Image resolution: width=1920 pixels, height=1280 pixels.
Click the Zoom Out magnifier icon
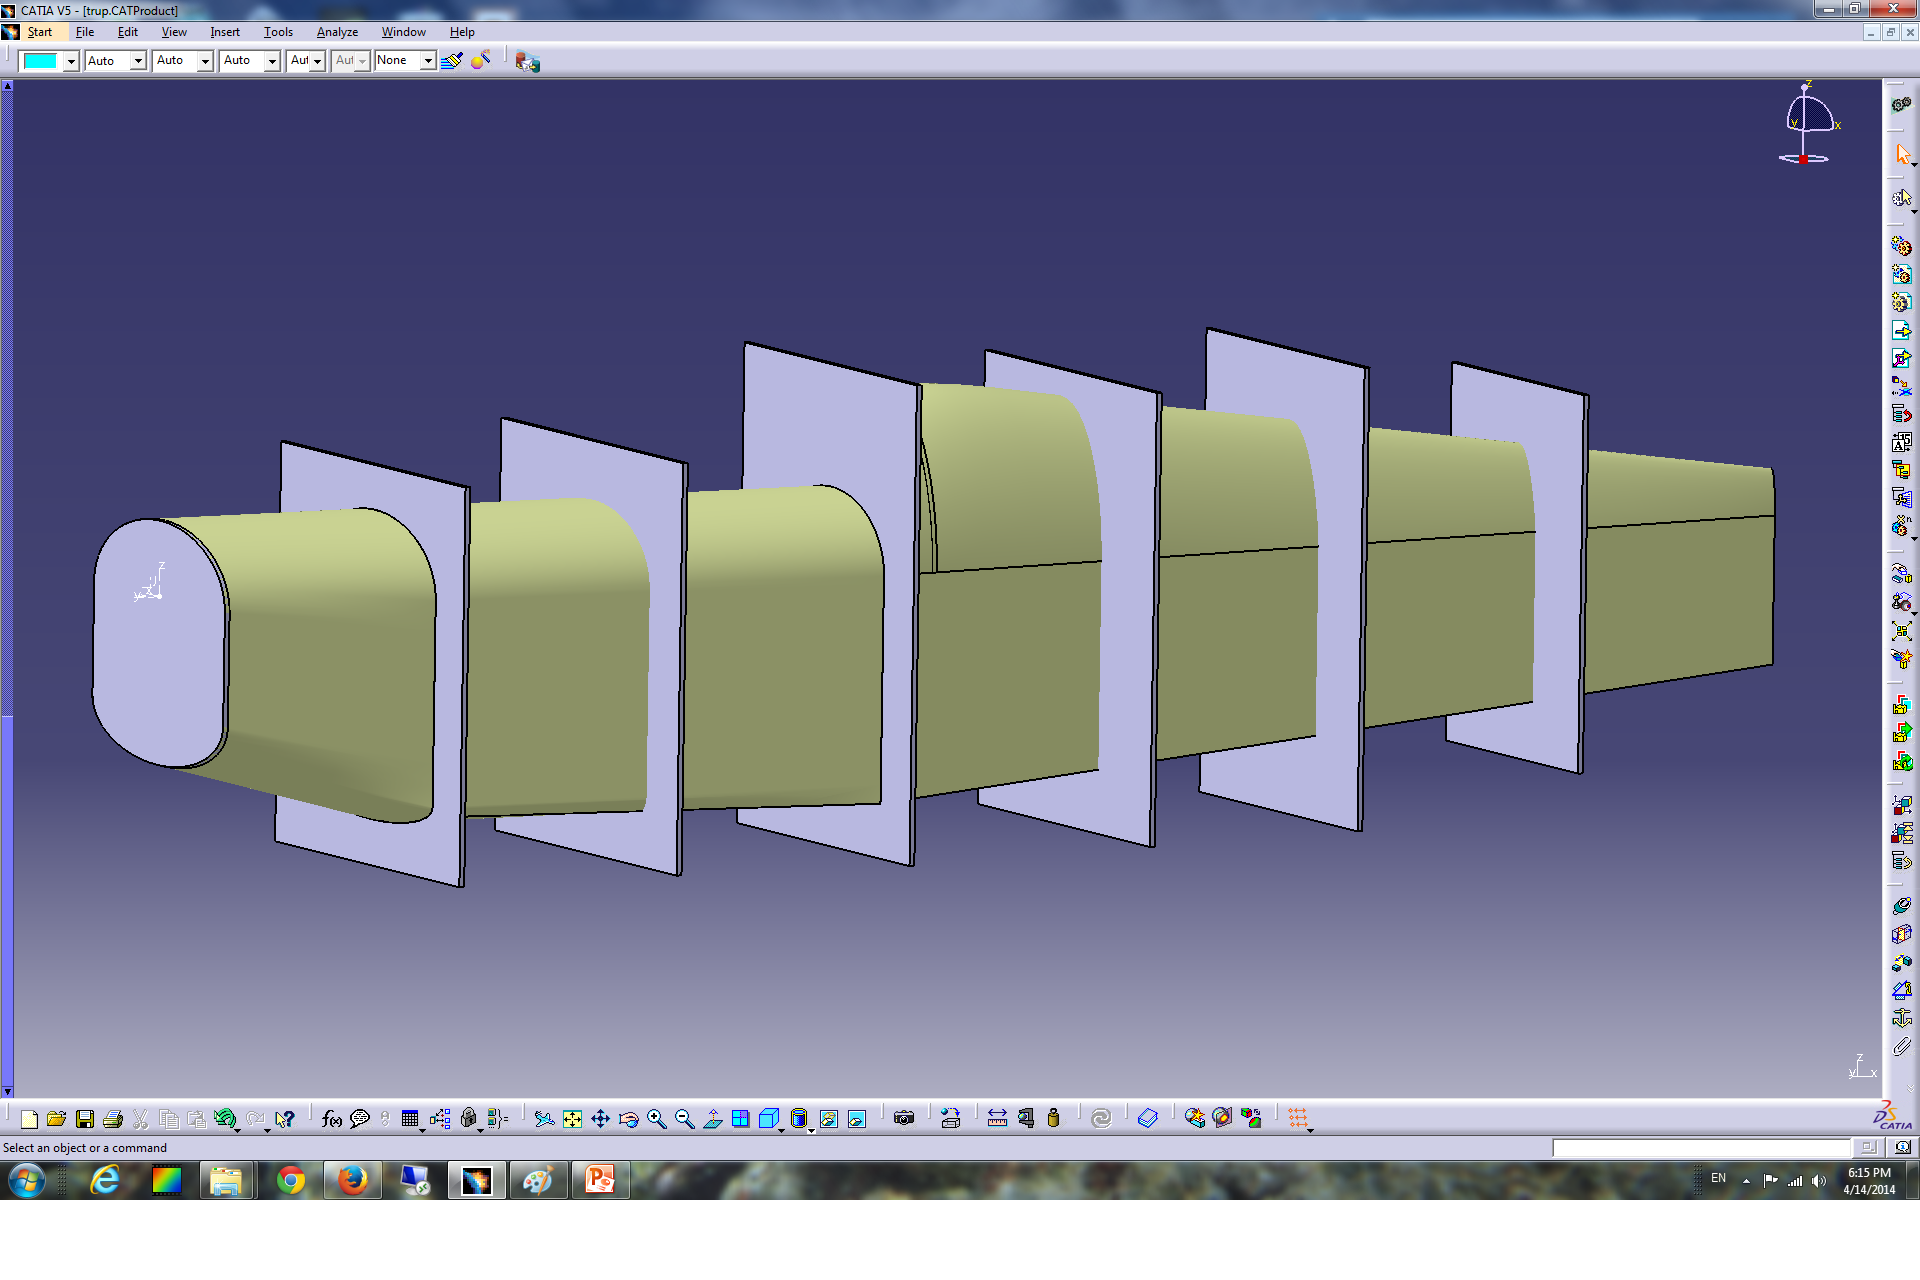684,1119
